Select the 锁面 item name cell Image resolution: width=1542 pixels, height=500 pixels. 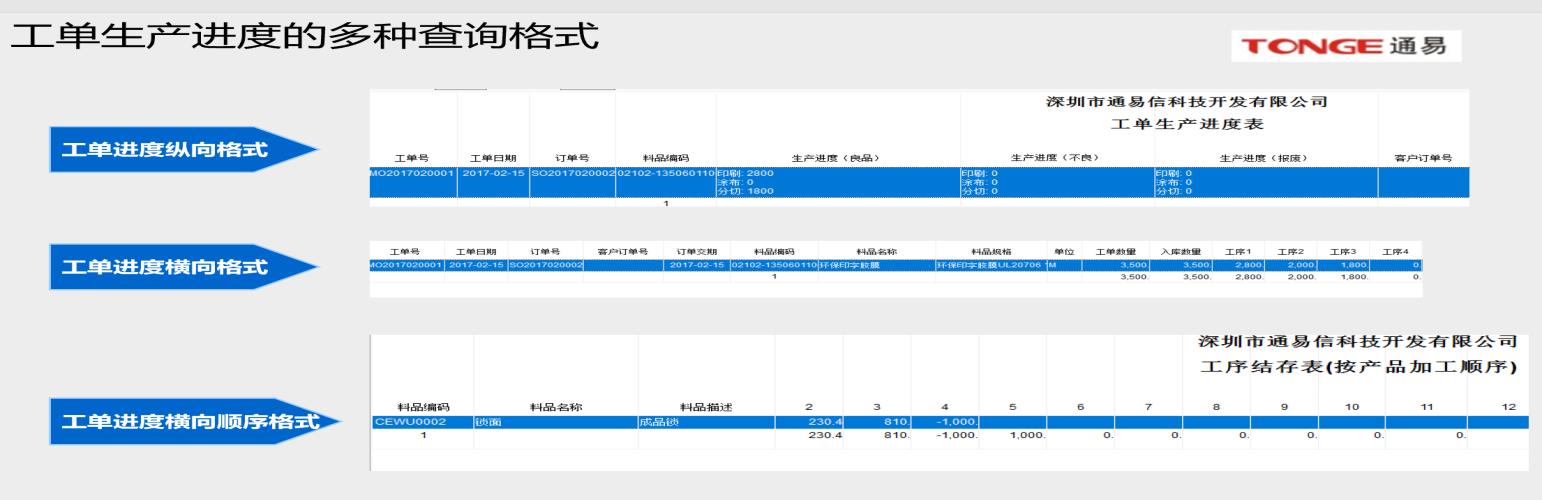click(x=555, y=422)
